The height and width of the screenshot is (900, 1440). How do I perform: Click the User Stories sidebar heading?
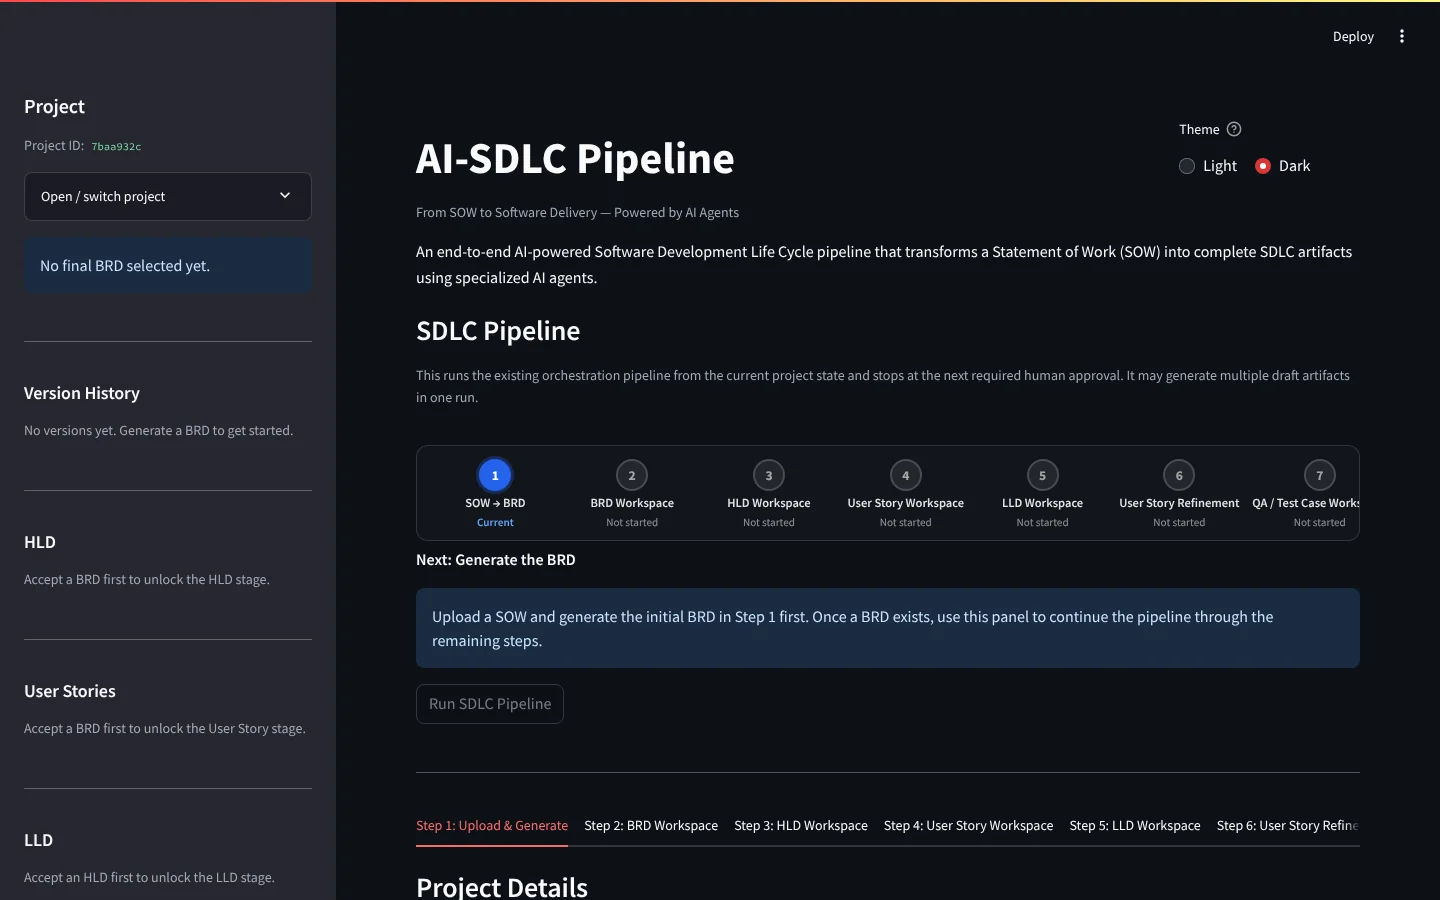(70, 691)
